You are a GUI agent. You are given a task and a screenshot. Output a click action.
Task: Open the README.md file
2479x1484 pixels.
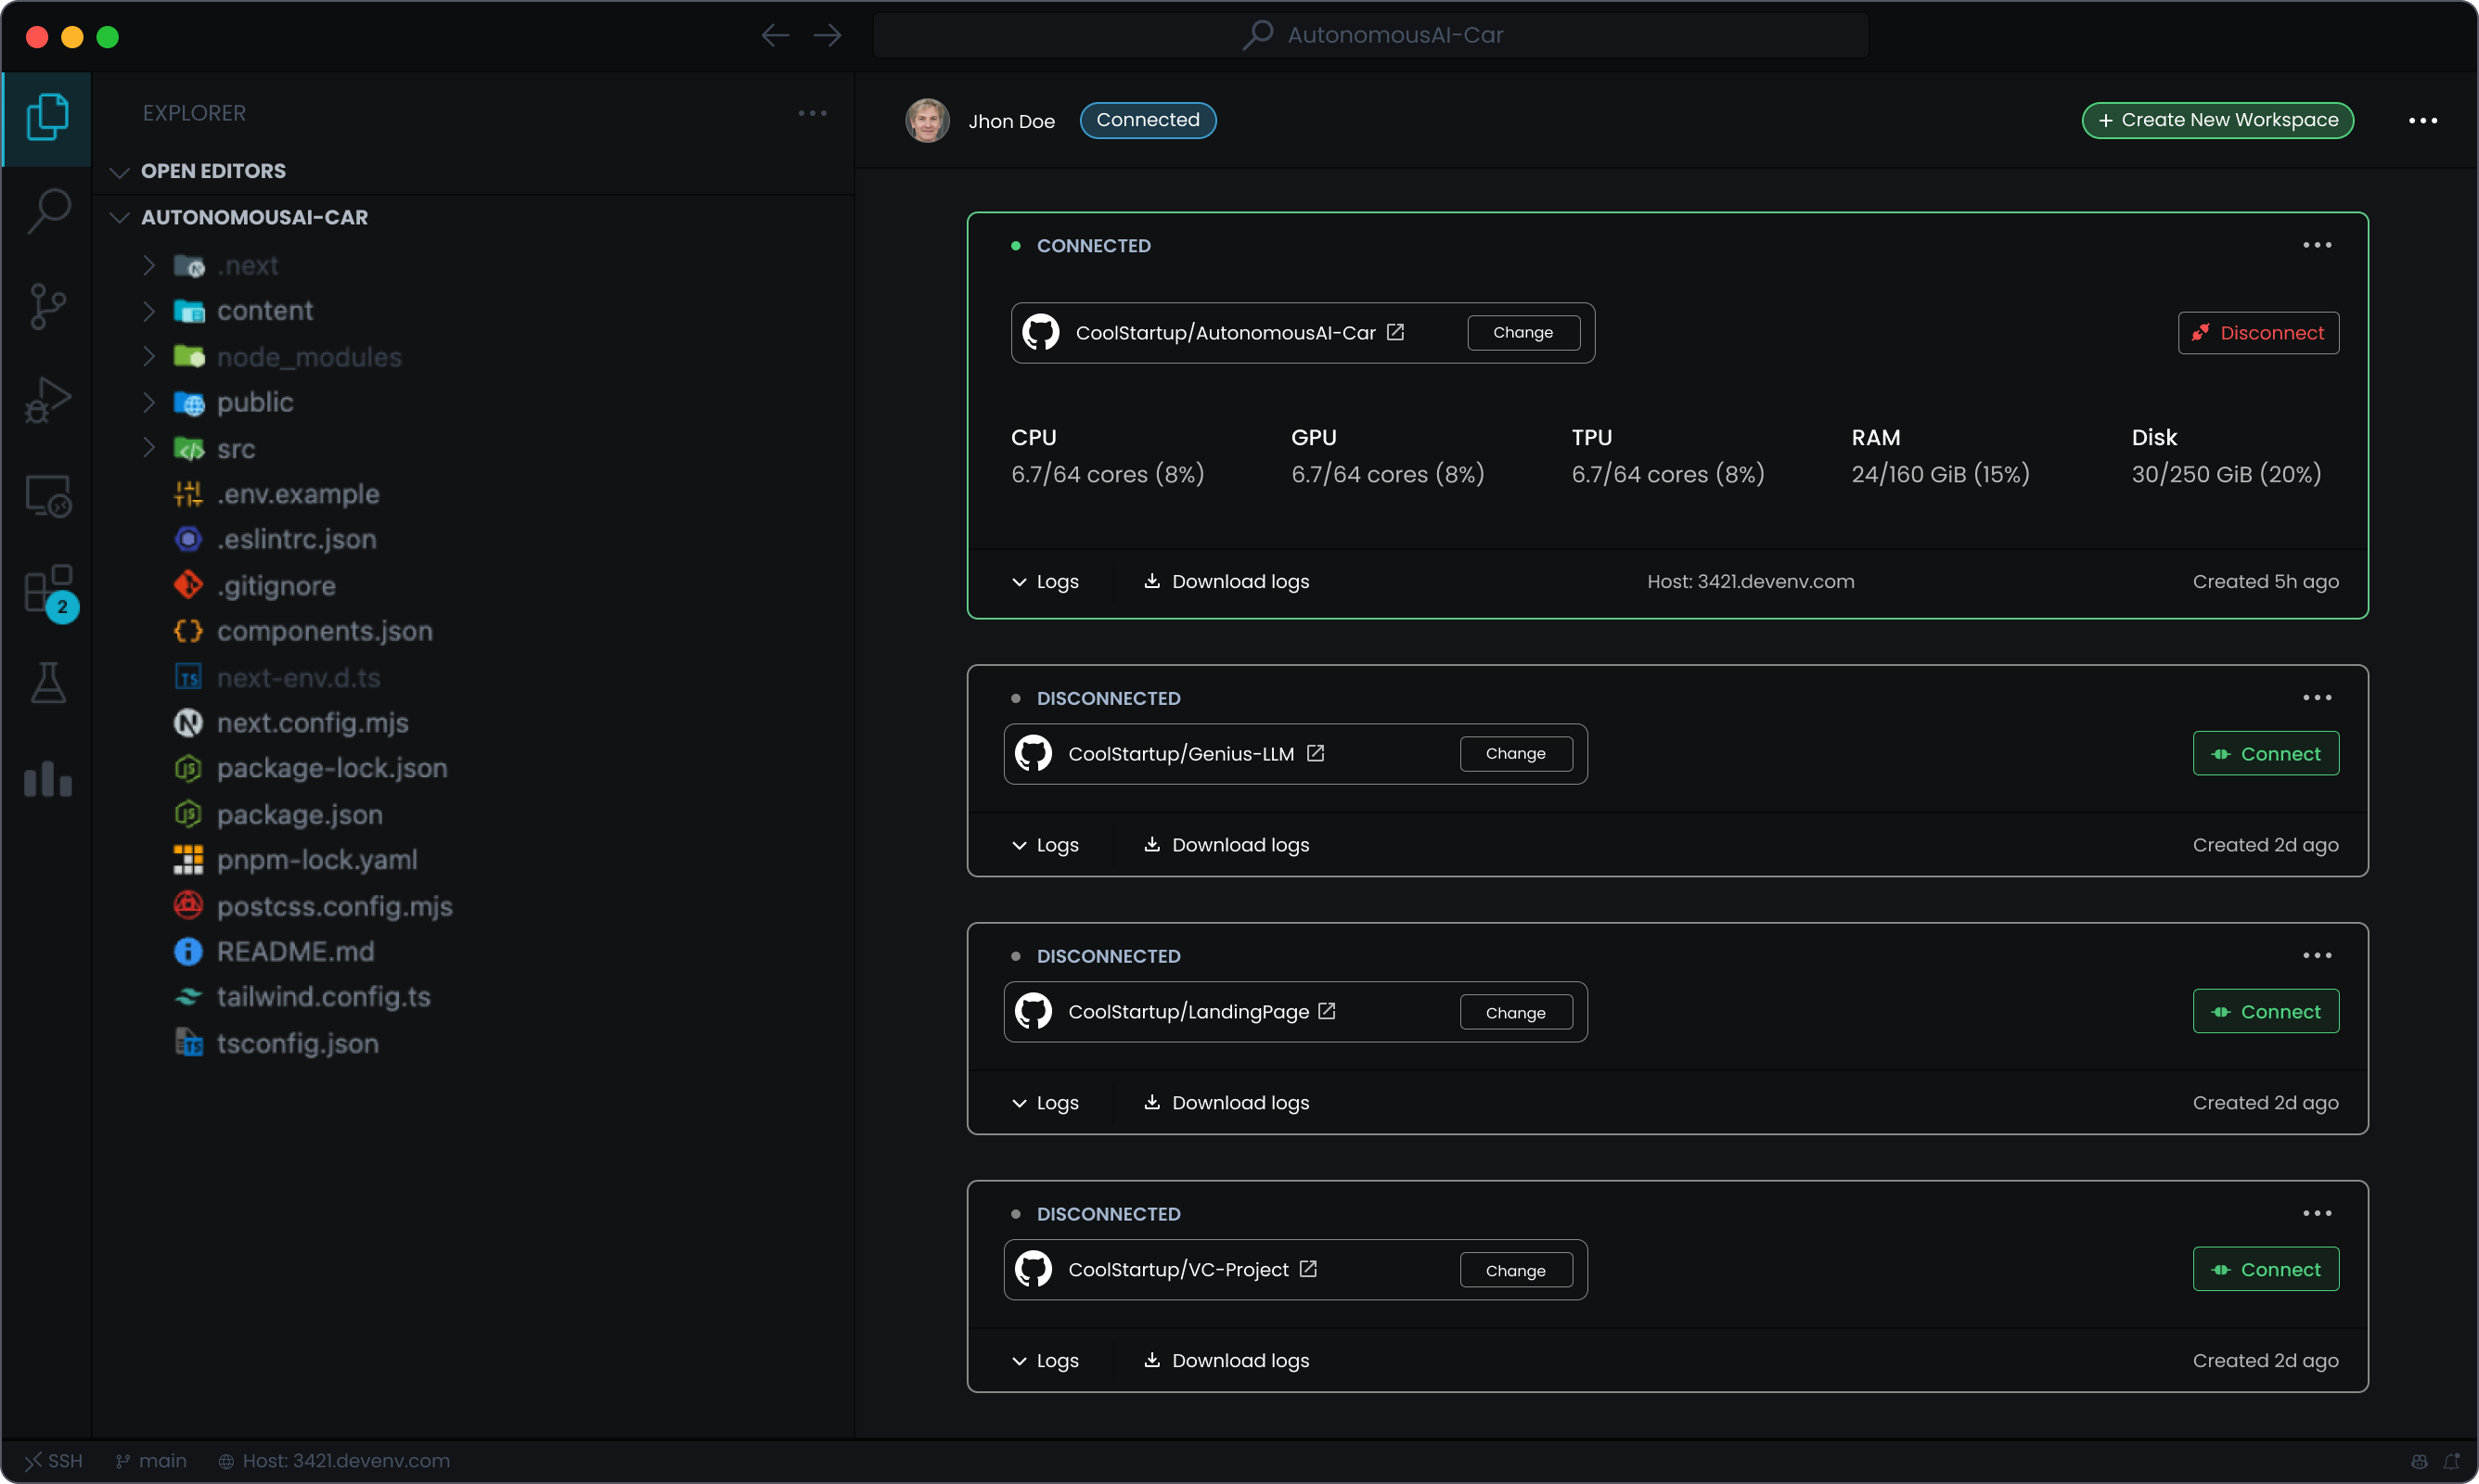(274, 951)
